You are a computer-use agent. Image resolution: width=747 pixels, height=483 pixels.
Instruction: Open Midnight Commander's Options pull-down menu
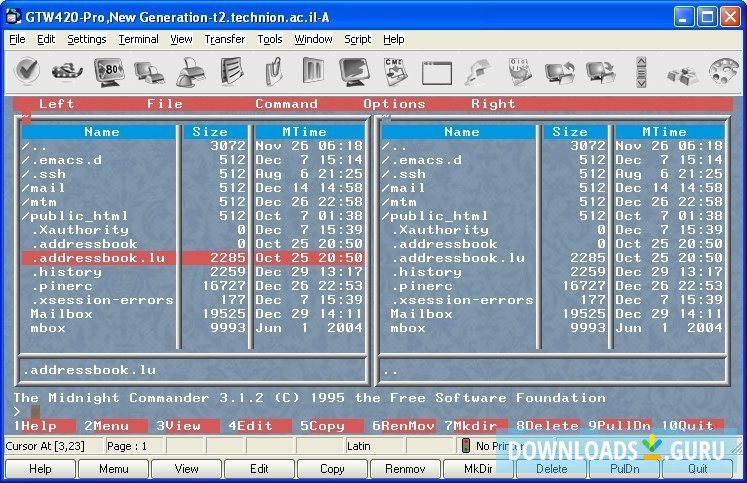click(393, 103)
